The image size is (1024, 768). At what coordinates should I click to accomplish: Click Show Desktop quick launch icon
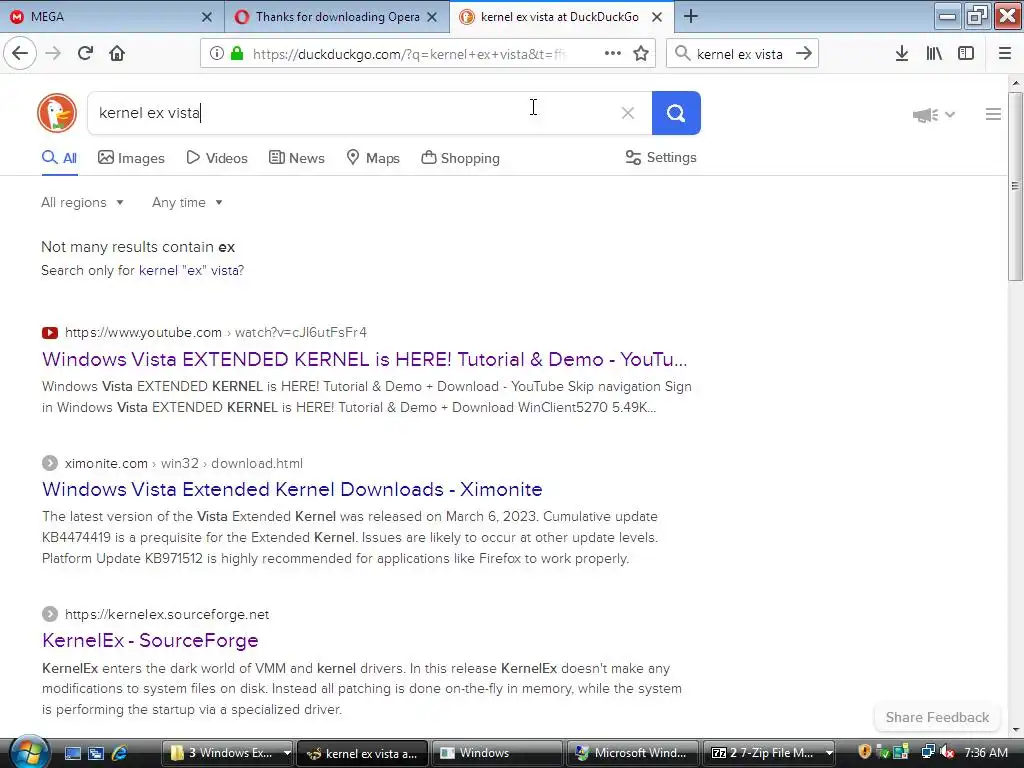(x=72, y=753)
